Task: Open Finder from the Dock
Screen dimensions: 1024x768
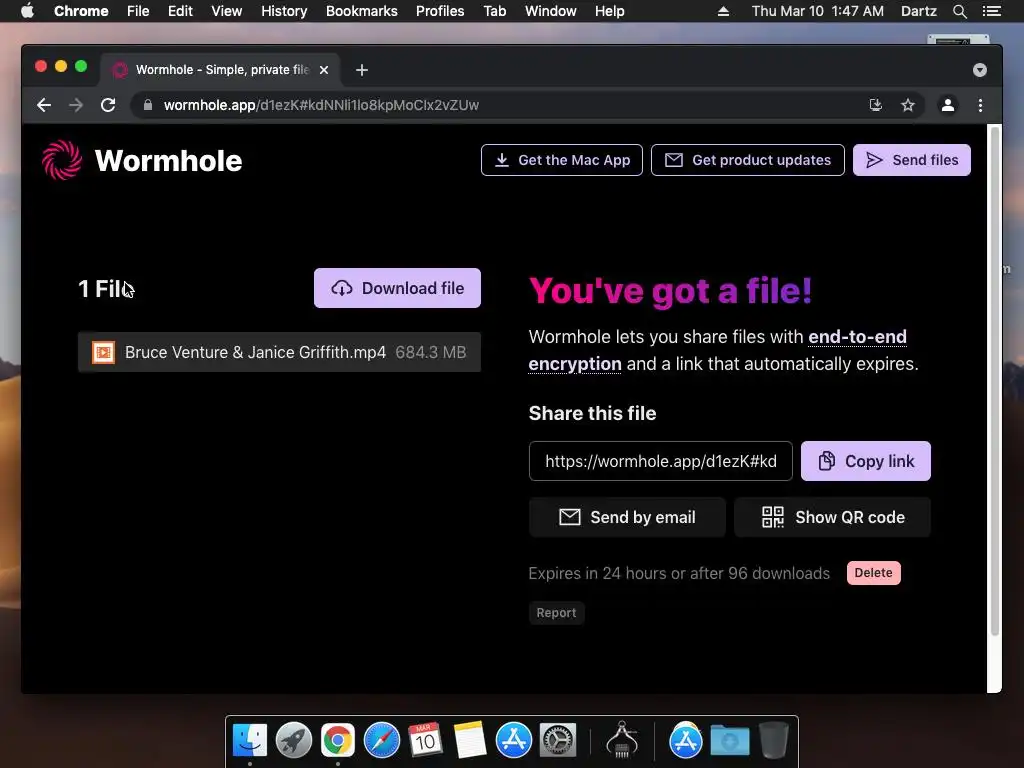Action: (250, 741)
